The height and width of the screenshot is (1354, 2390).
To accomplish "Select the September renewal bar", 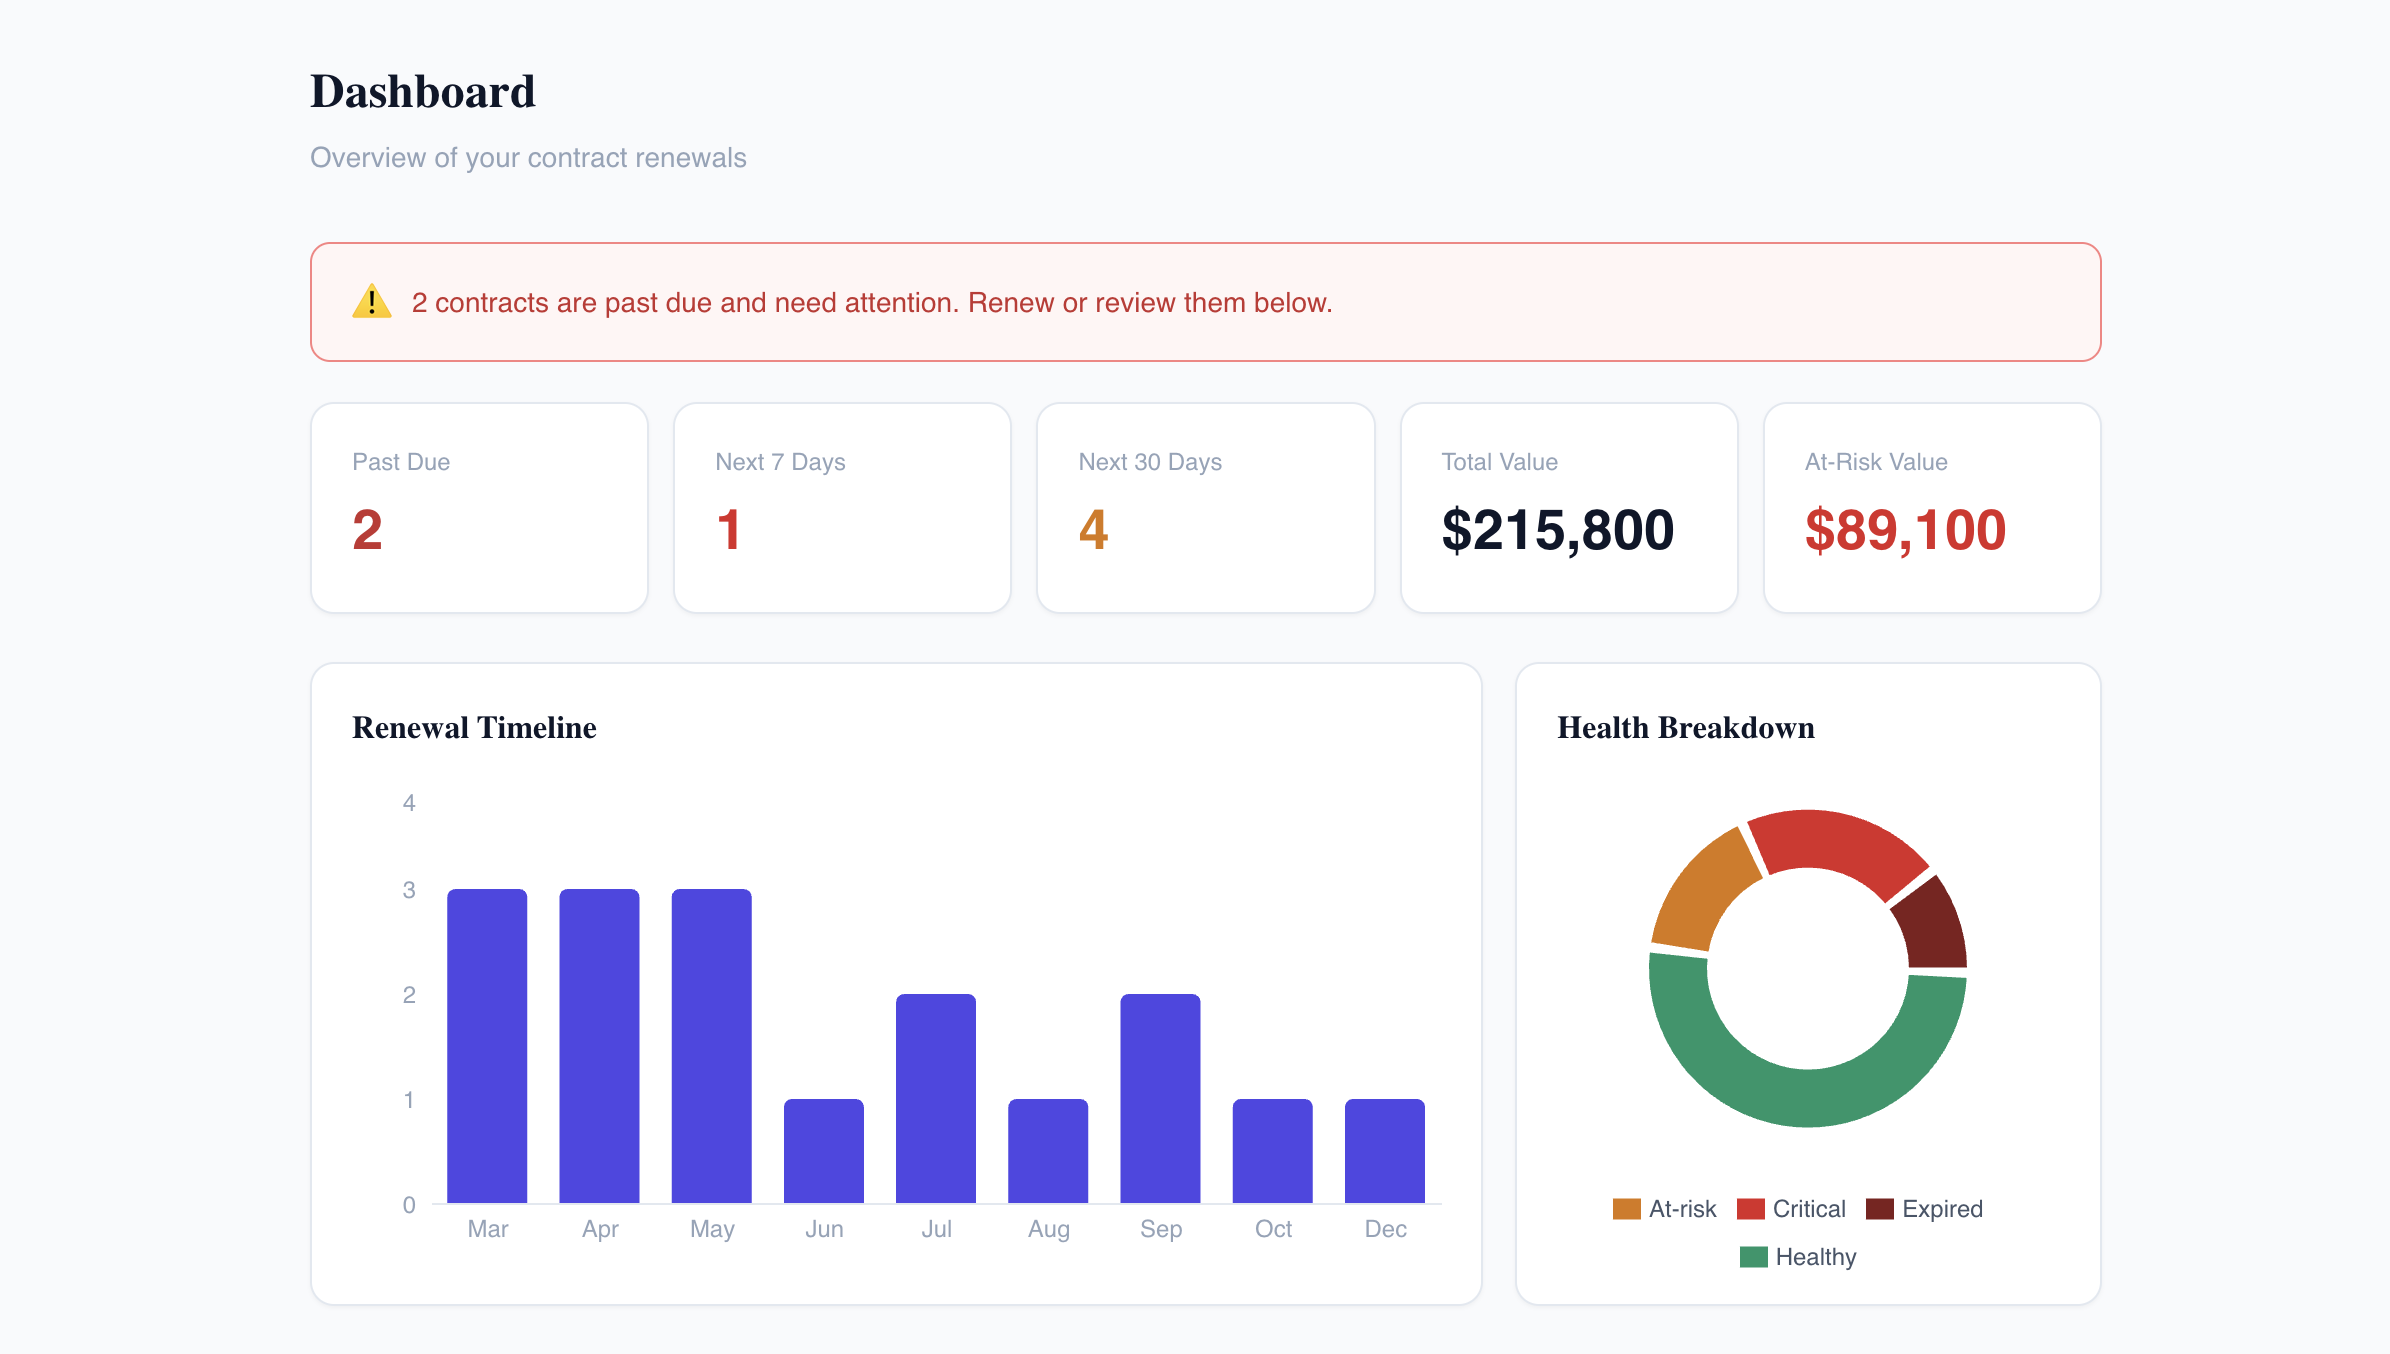I will pos(1160,1098).
